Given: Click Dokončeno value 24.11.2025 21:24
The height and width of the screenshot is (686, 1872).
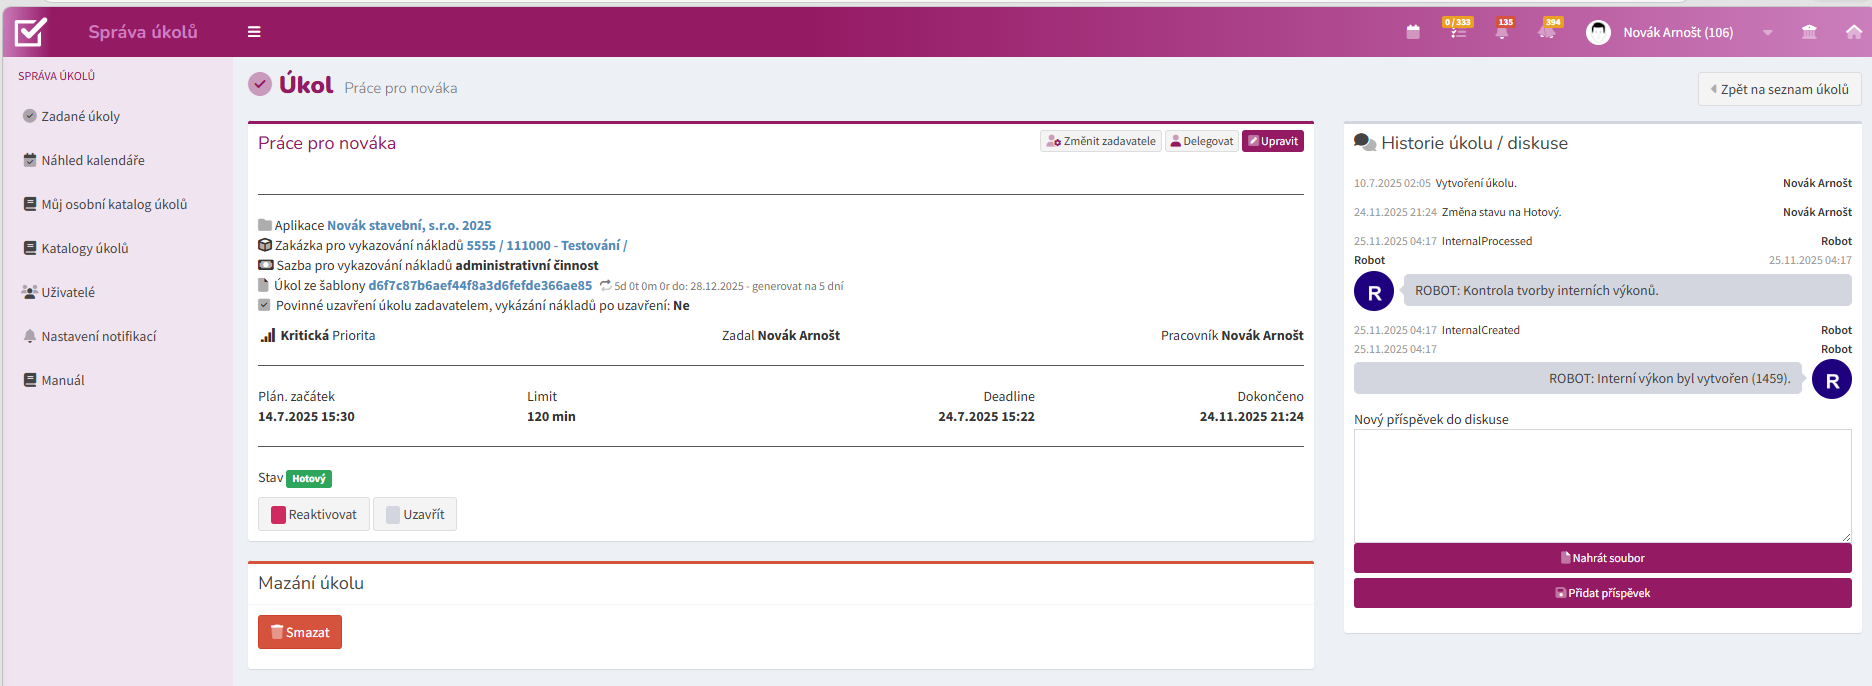Looking at the screenshot, I should pos(1251,416).
